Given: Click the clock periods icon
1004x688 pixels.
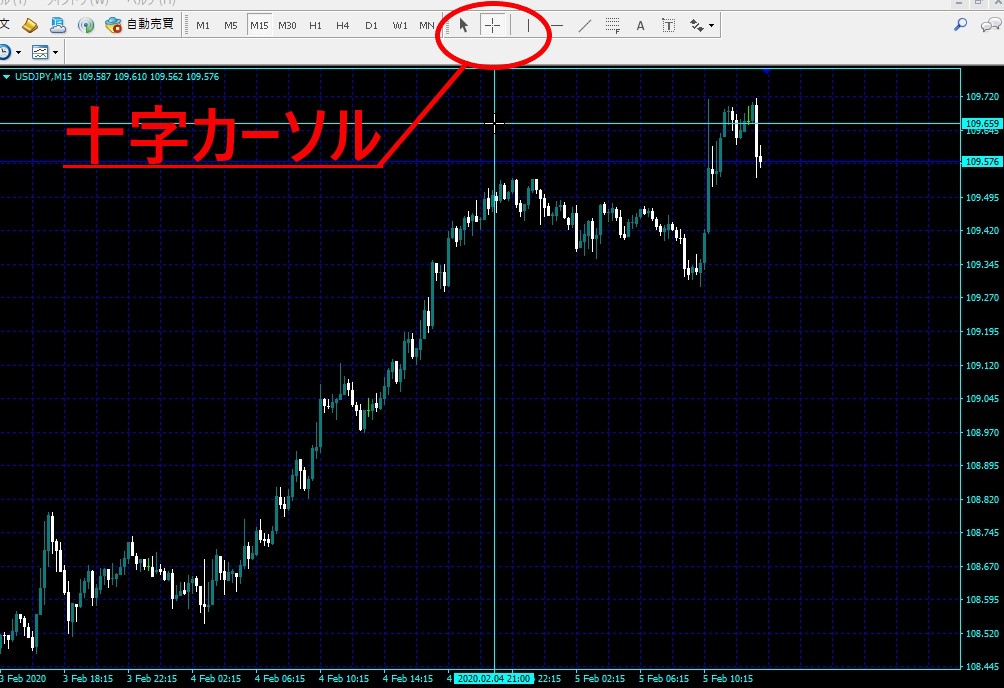Looking at the screenshot, I should 4,52.
